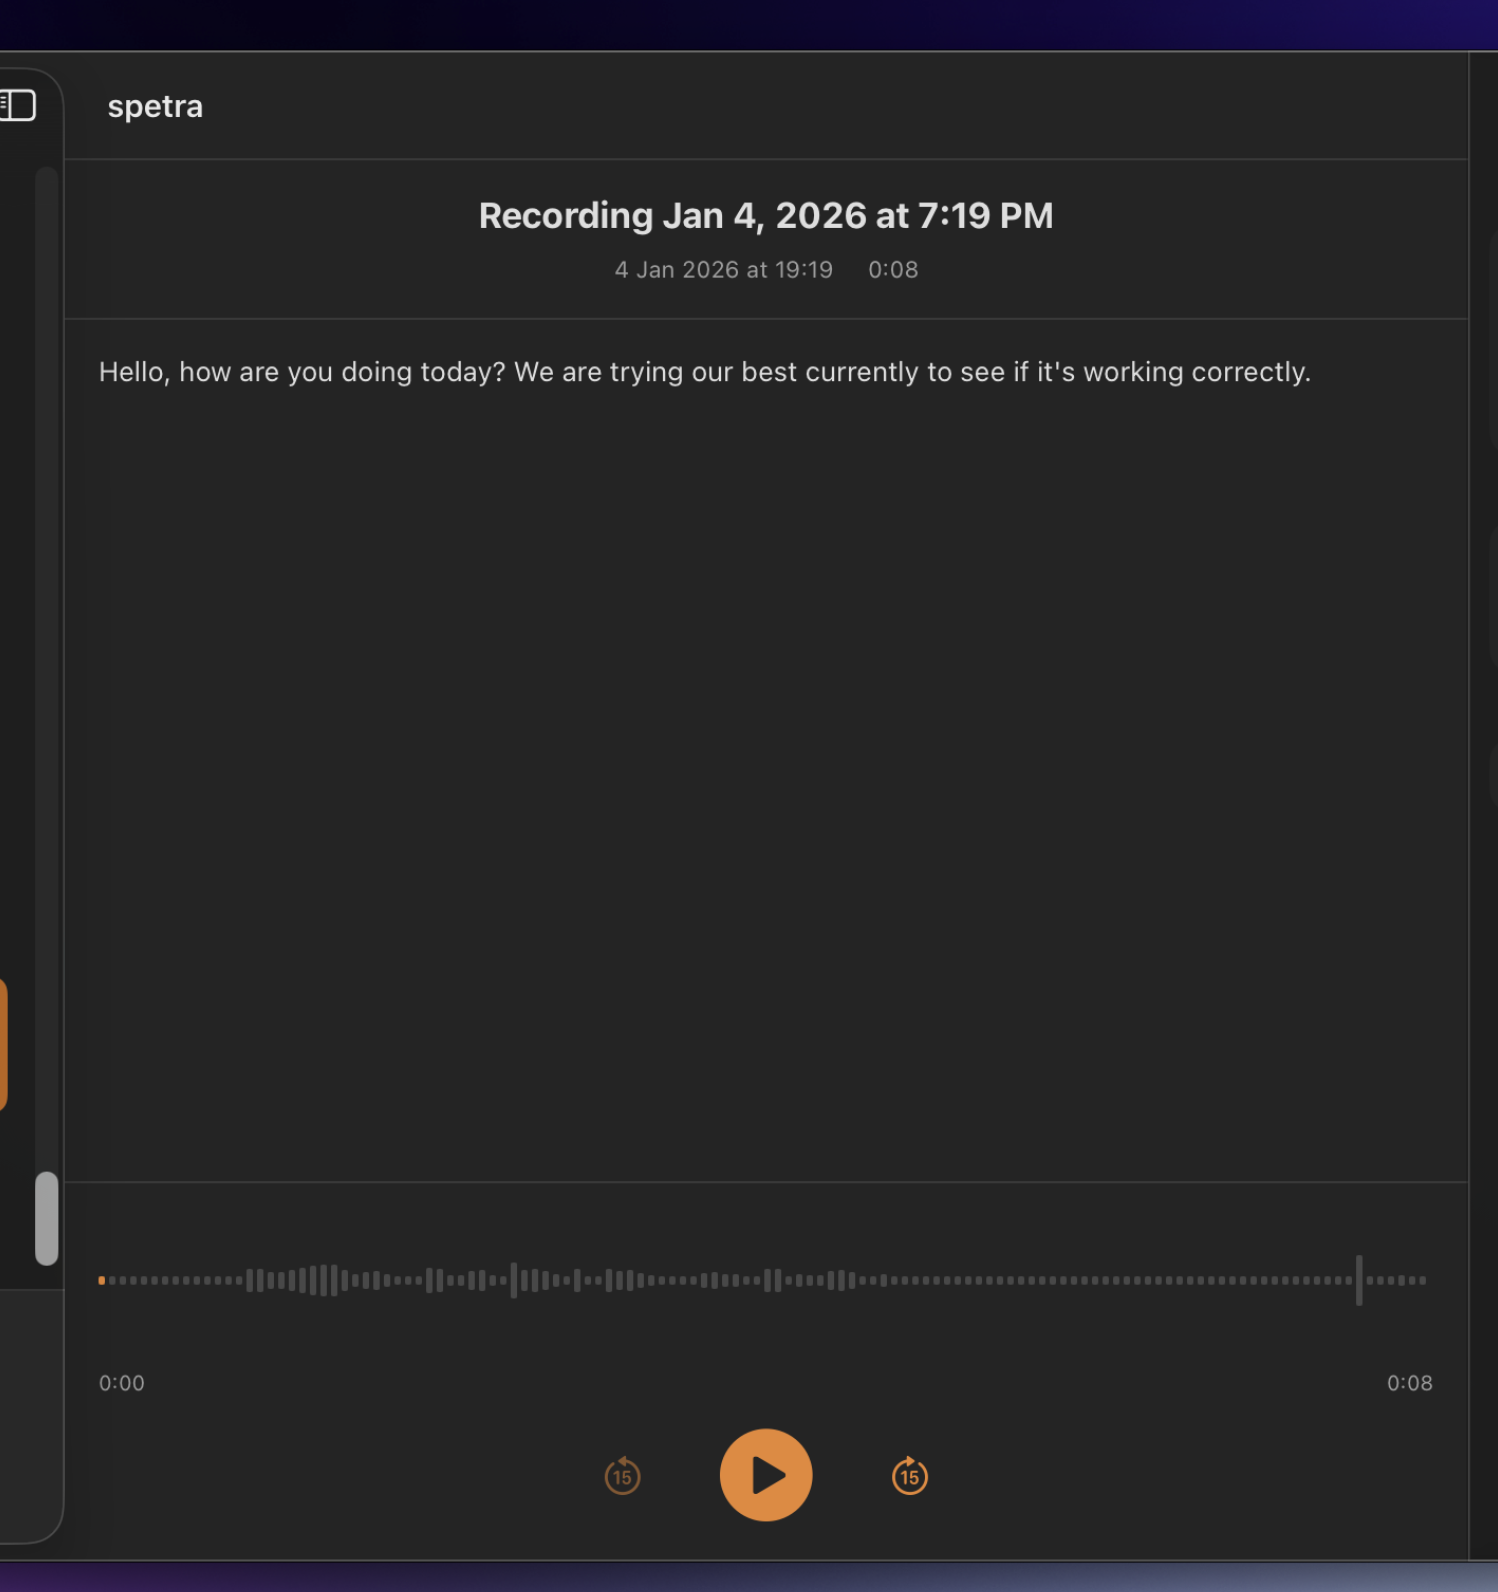Skip forward 15 seconds
Viewport: 1498px width, 1592px height.
pyautogui.click(x=909, y=1476)
